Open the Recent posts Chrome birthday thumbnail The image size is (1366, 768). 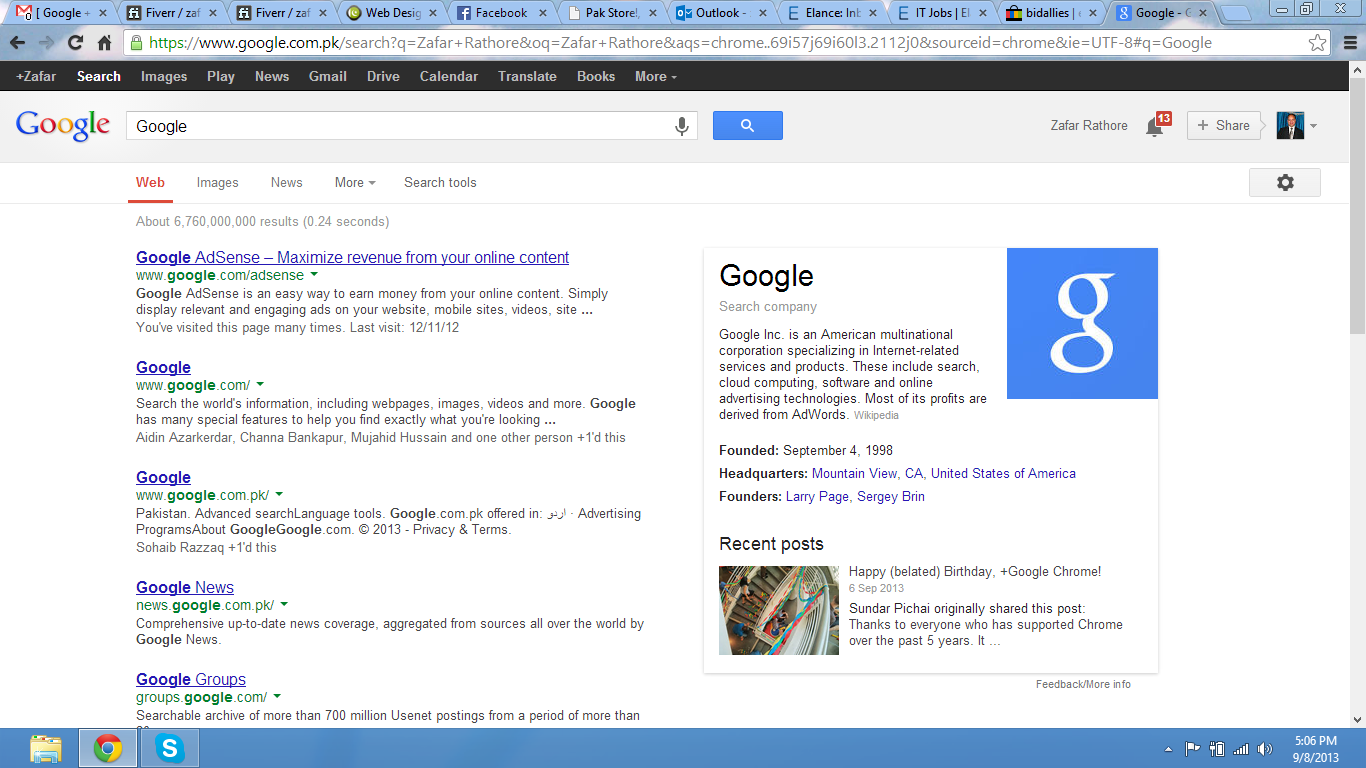click(x=778, y=610)
